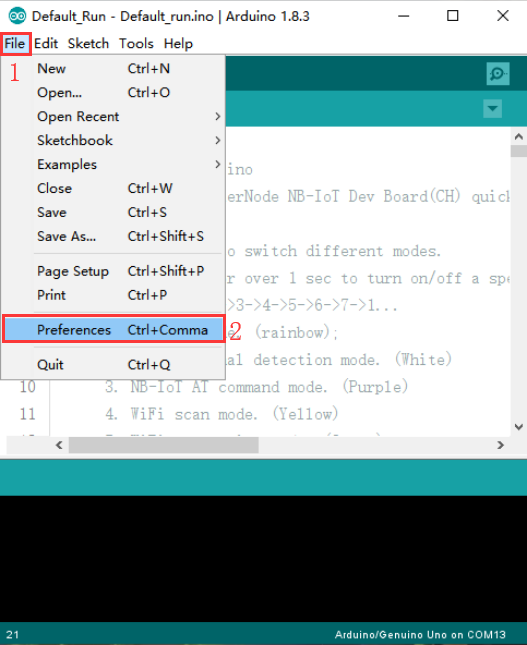Maximize the Arduino window
This screenshot has height=645, width=527.
click(453, 16)
